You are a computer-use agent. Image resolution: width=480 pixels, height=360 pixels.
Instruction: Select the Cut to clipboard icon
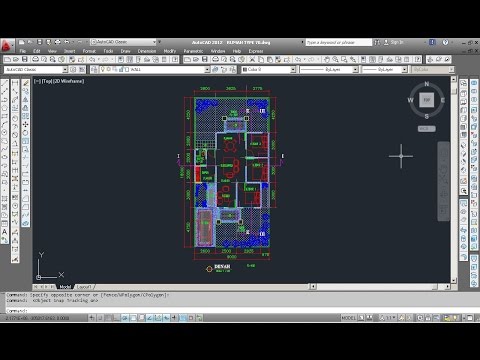[252, 59]
